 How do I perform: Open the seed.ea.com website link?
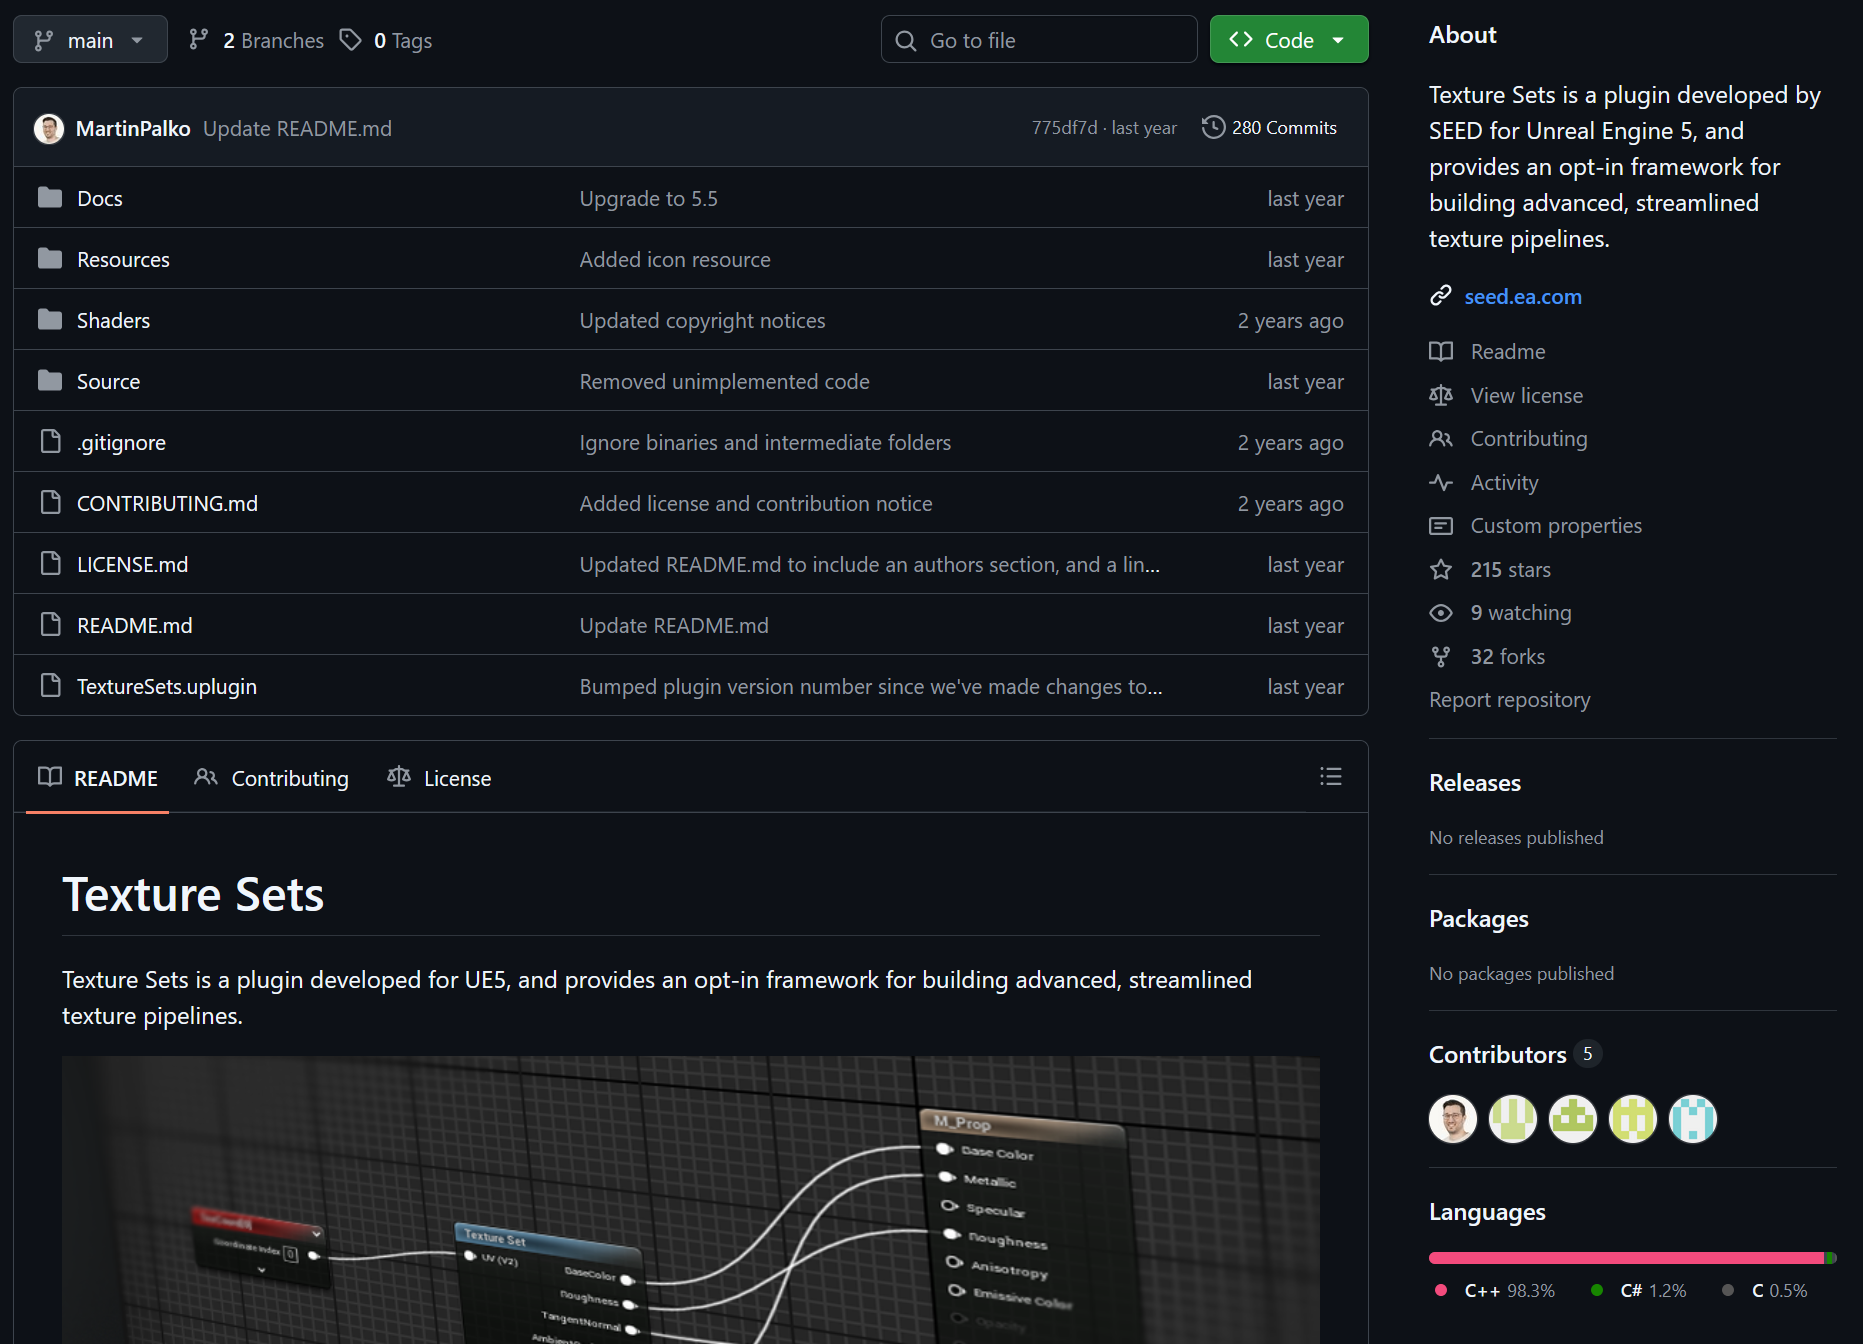pos(1522,297)
